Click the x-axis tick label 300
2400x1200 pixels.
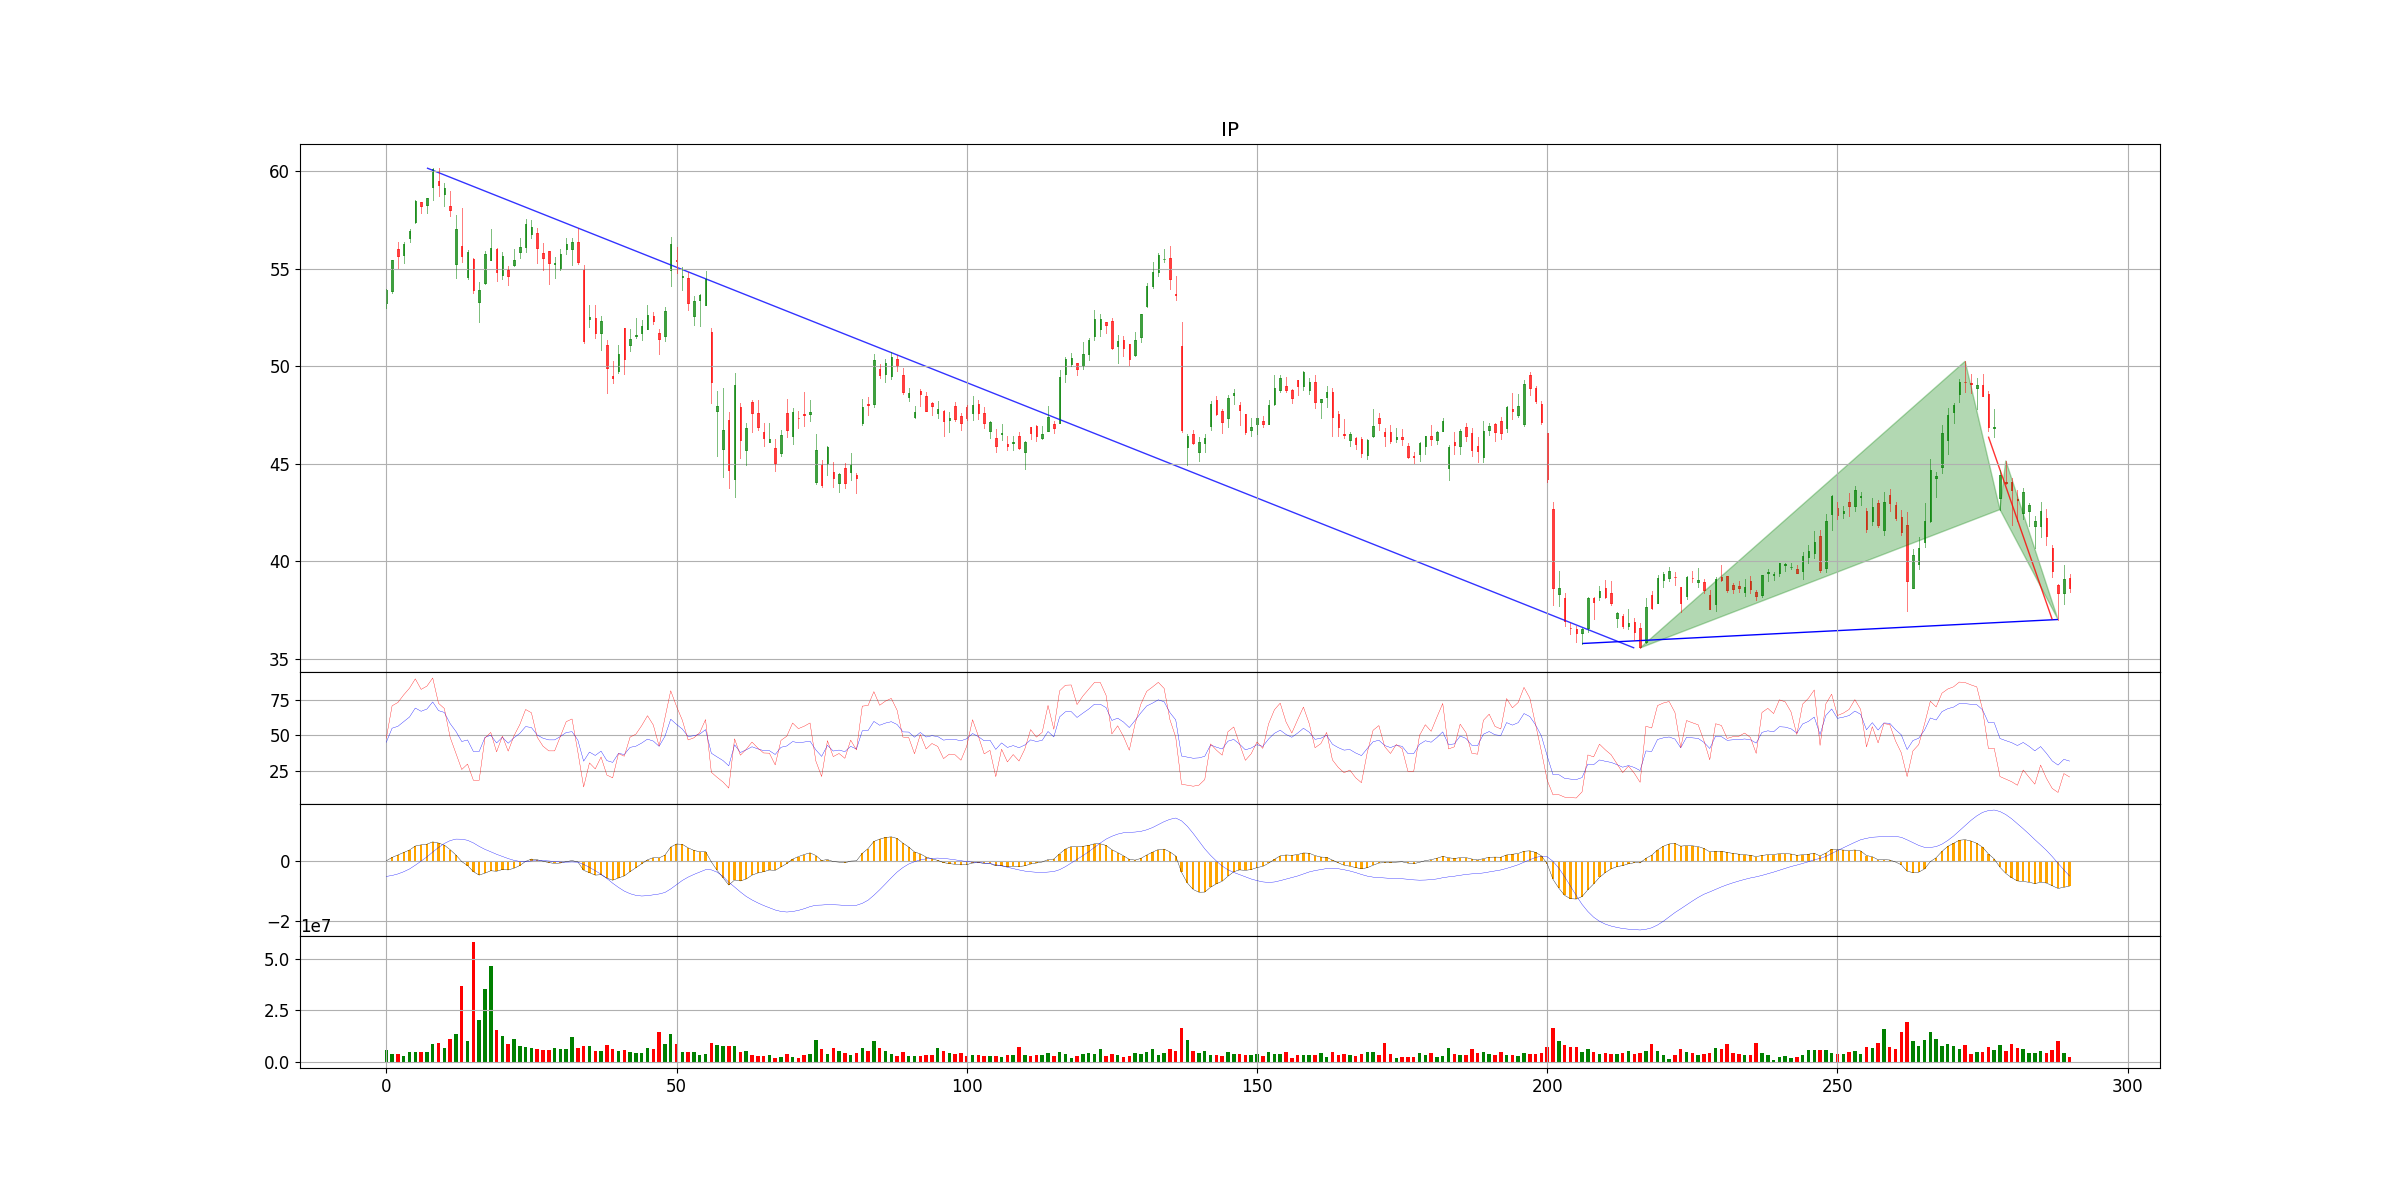(x=2127, y=1087)
